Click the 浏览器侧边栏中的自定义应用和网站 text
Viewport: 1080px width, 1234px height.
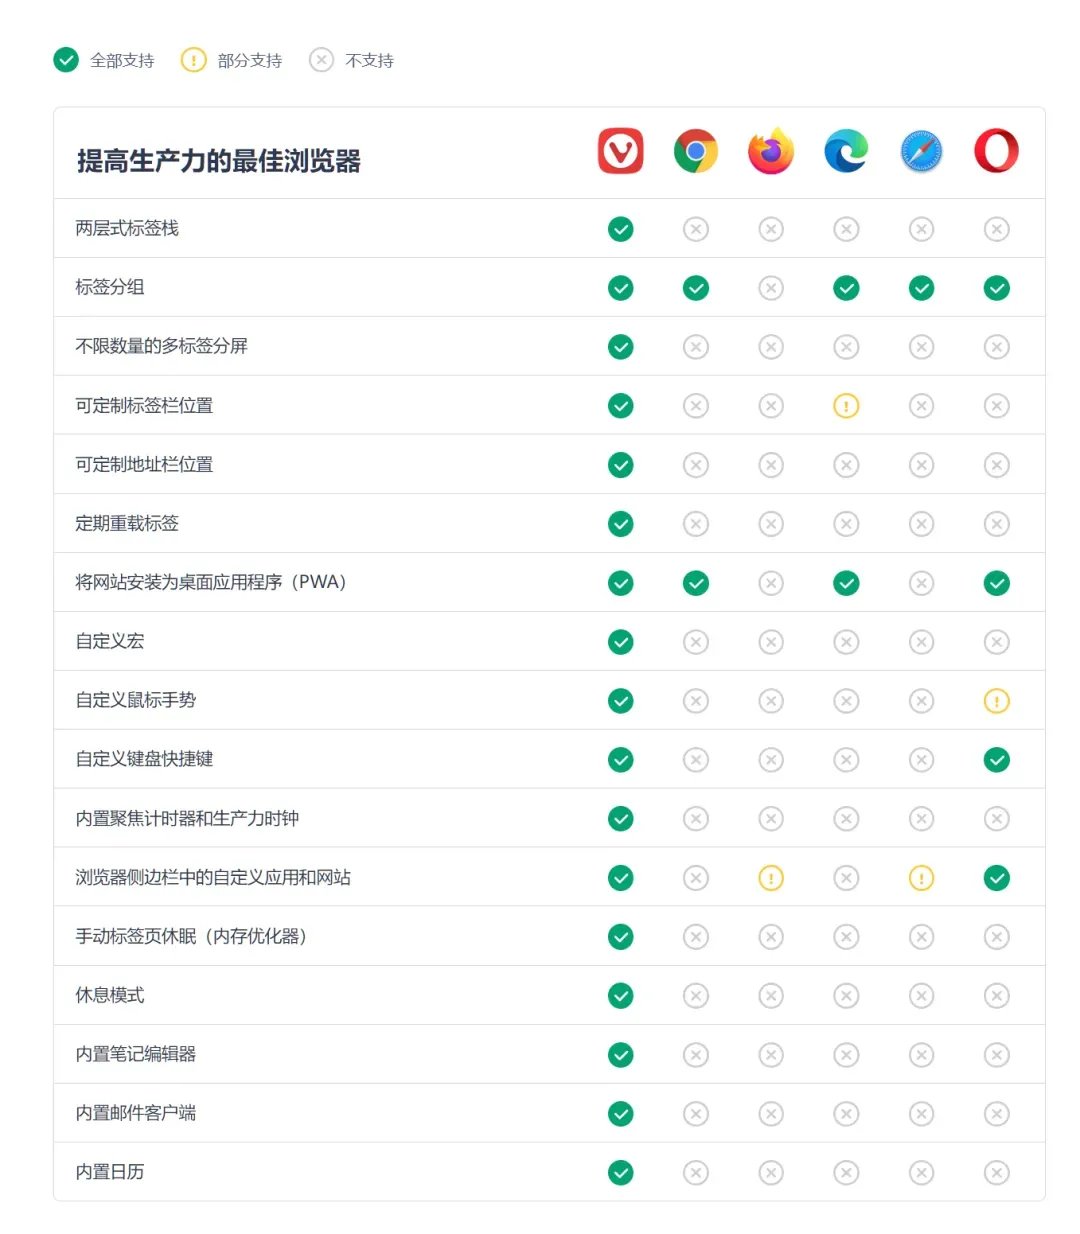[x=213, y=877]
